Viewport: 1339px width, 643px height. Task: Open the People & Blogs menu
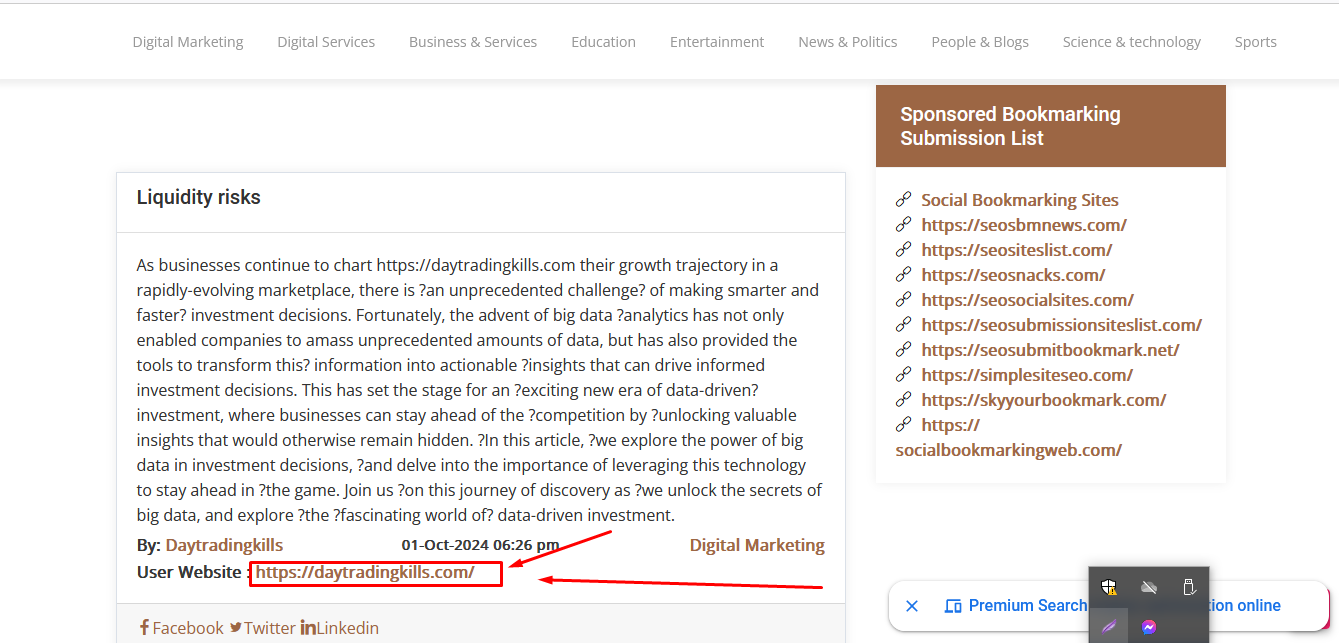coord(980,42)
